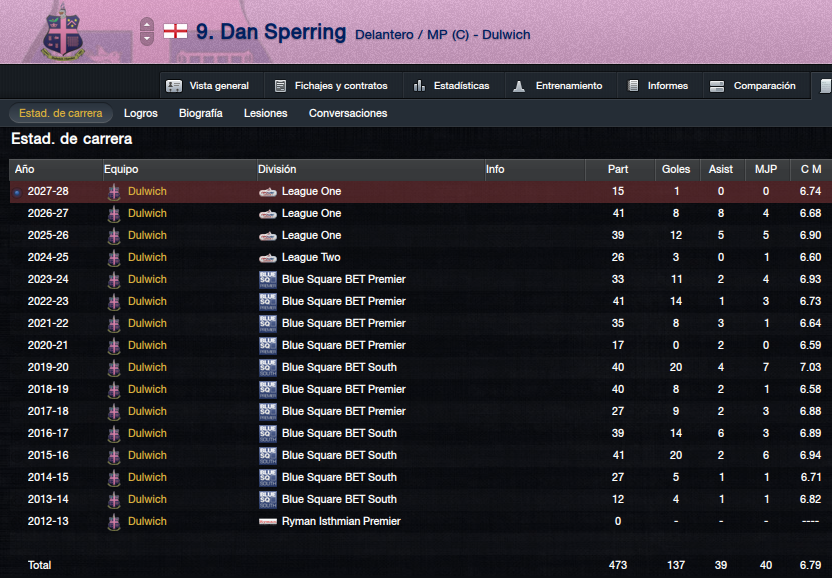Click the Dulwich club crest in header

coord(63,33)
